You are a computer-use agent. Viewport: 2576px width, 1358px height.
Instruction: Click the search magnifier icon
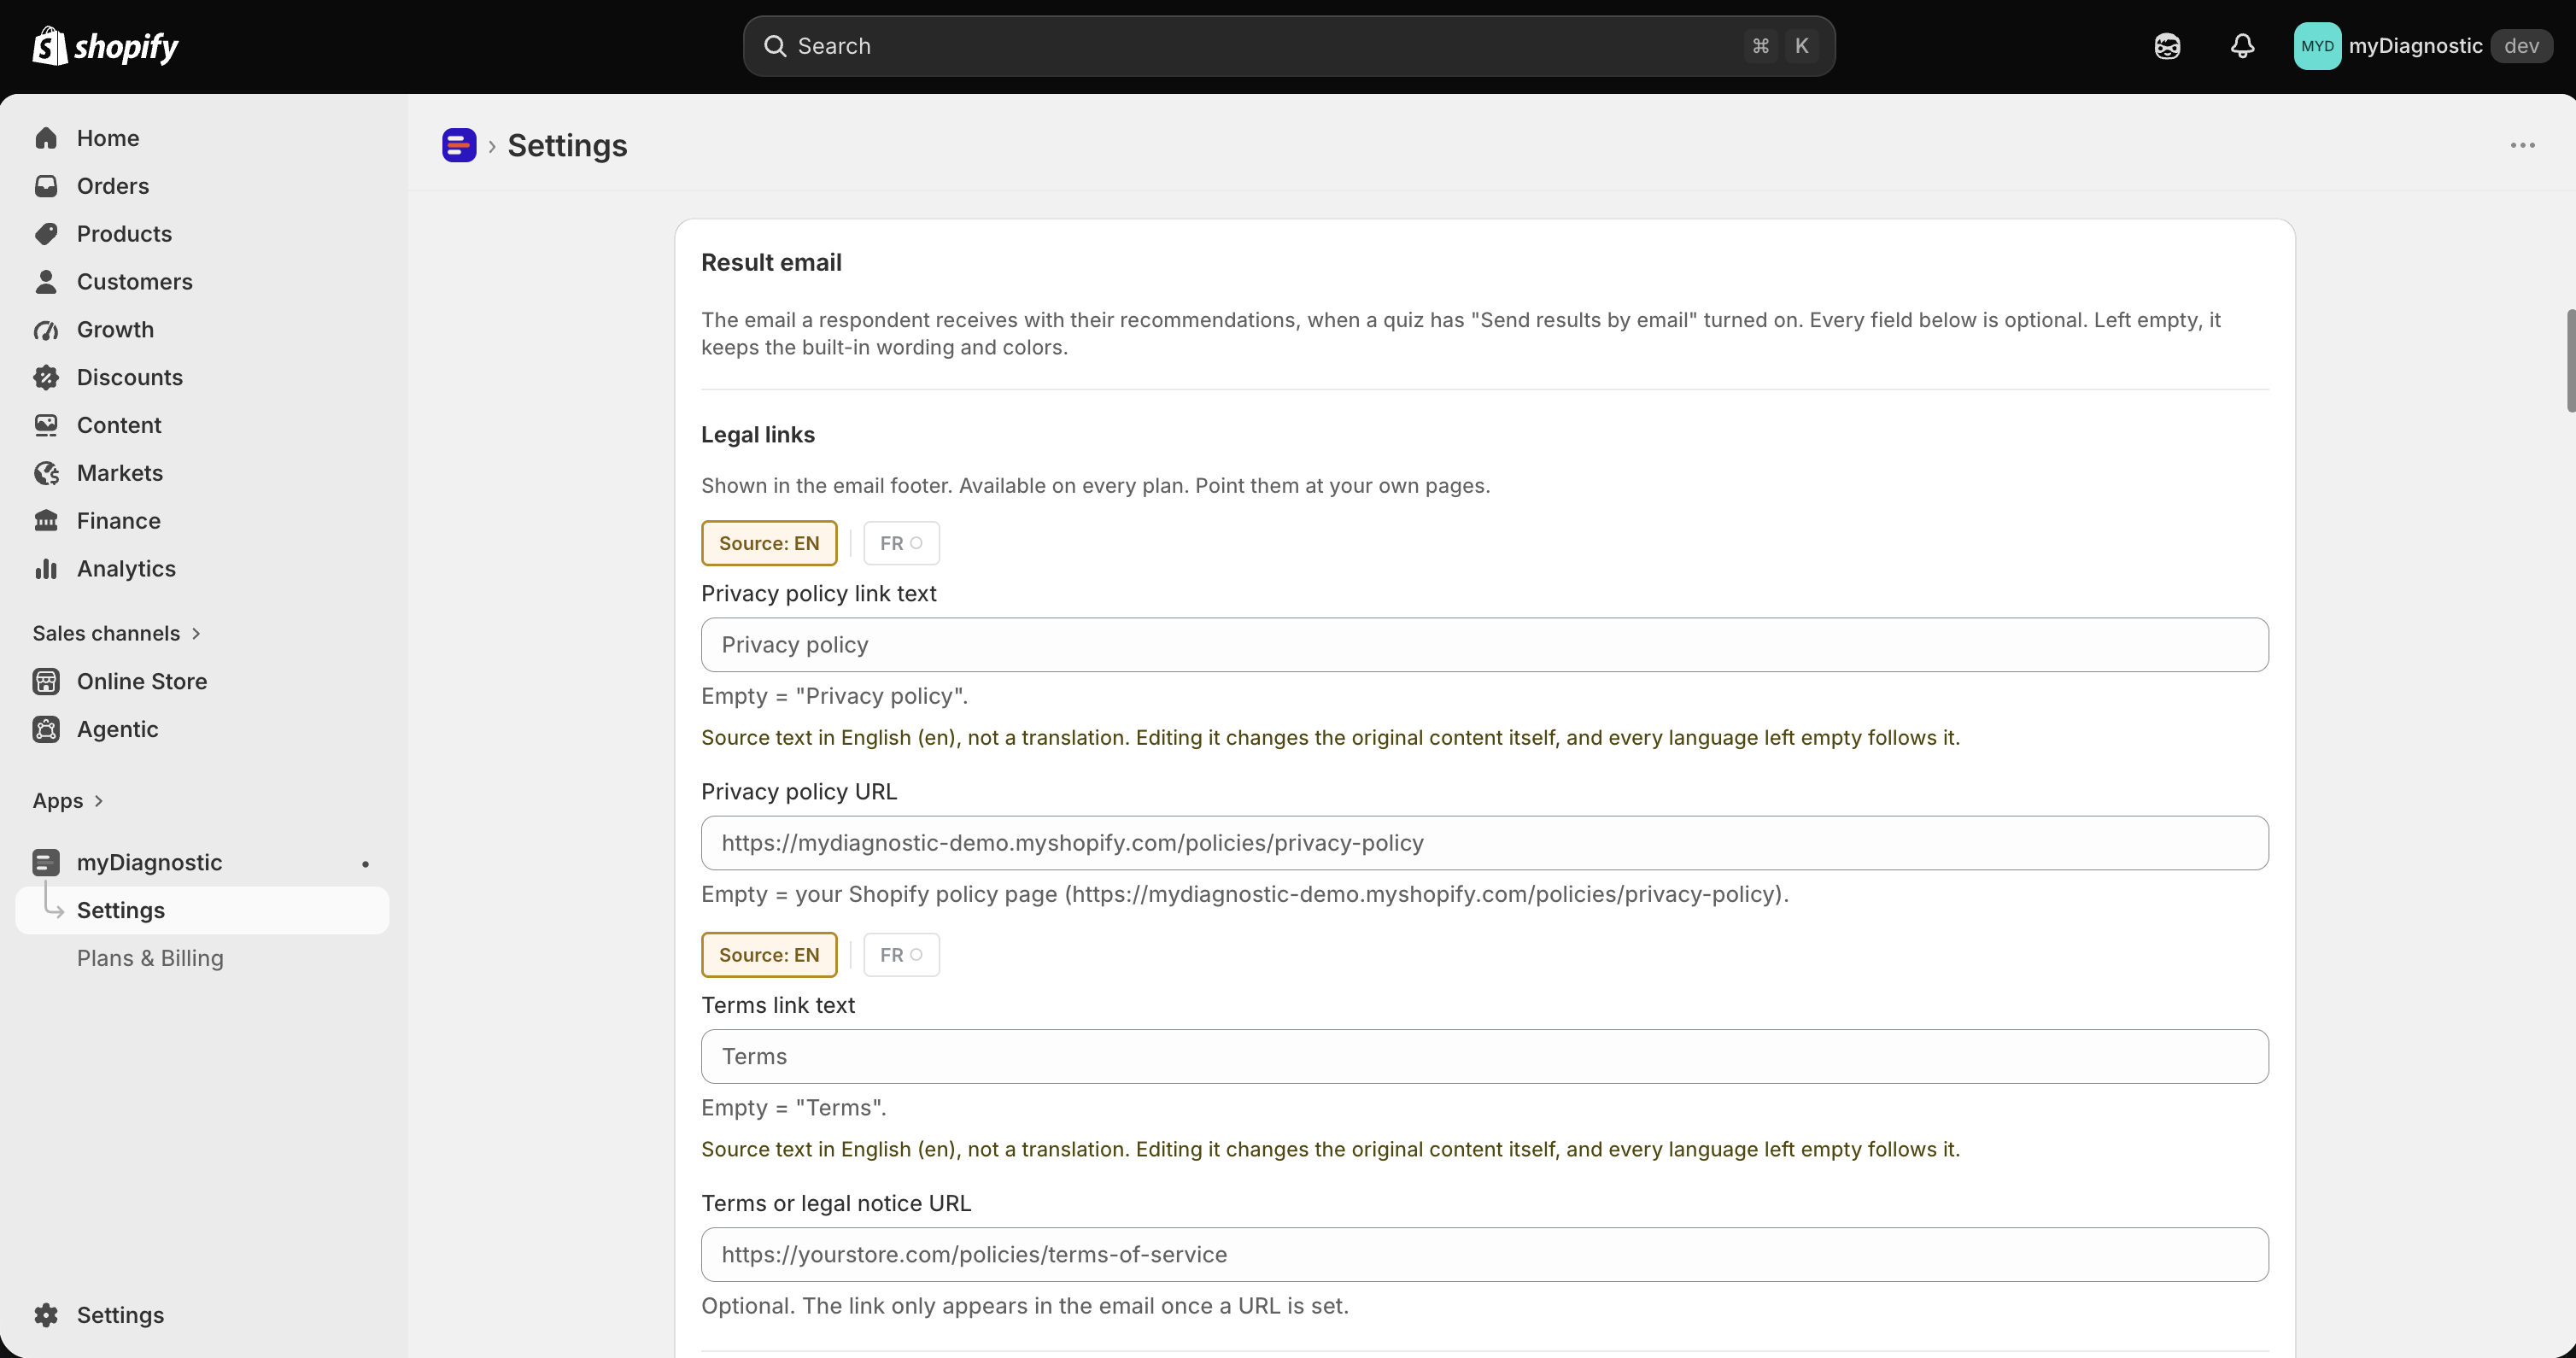[x=775, y=46]
